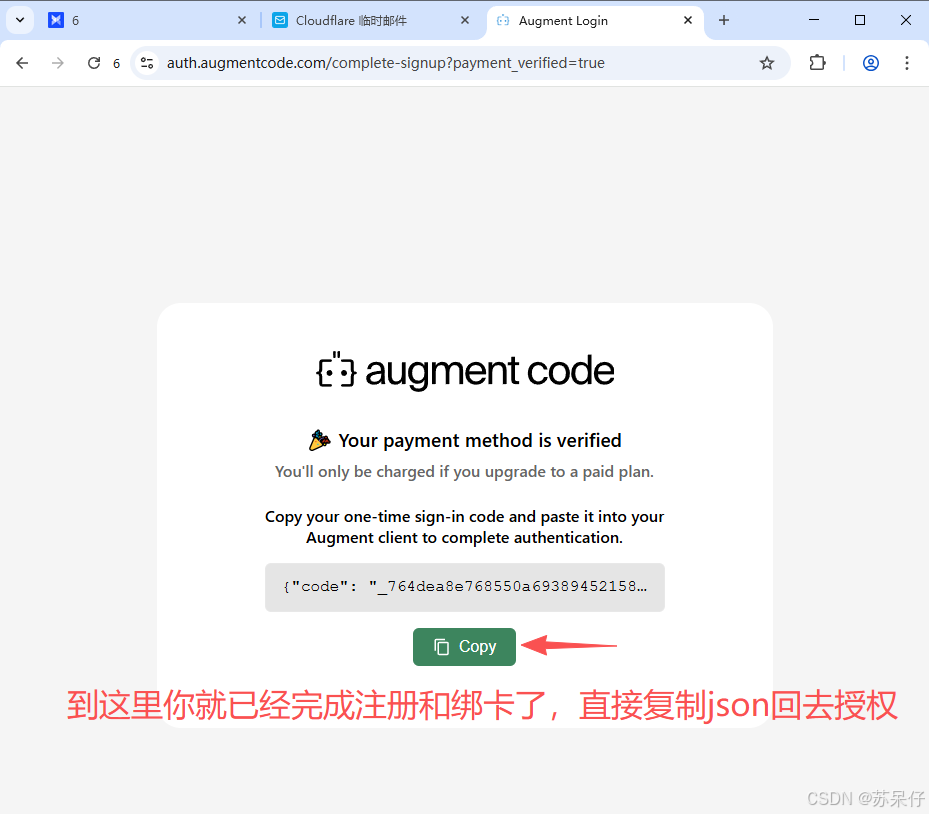
Task: View site information icon in address bar
Action: coord(147,63)
